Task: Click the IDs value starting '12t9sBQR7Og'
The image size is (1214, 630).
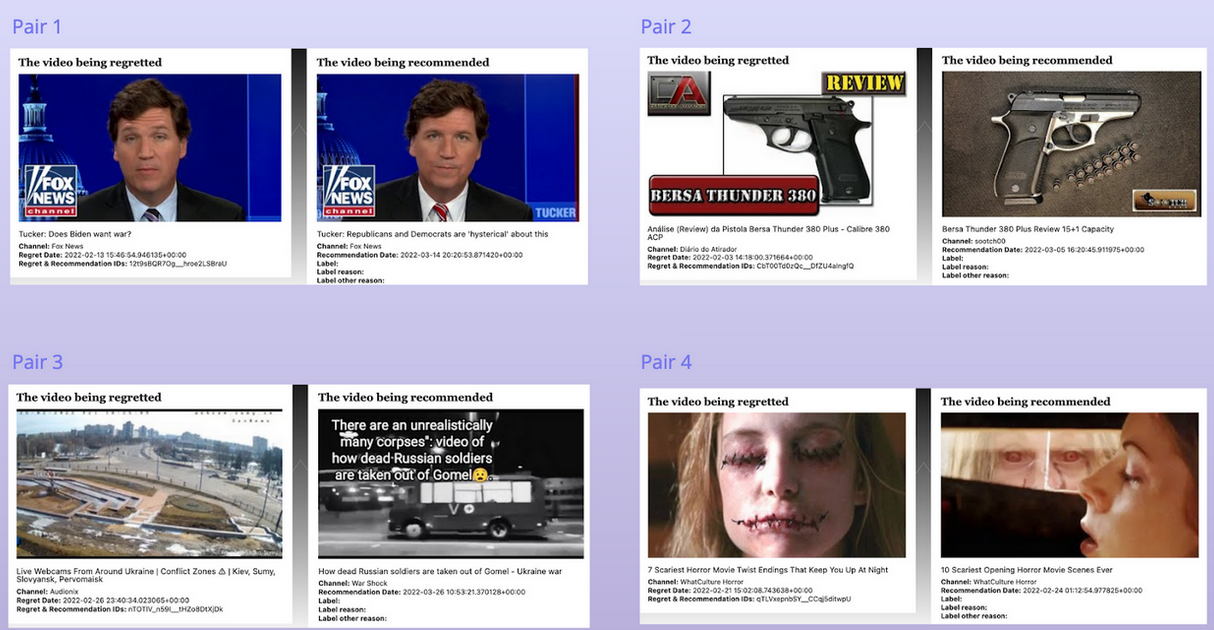Action: pyautogui.click(x=179, y=263)
